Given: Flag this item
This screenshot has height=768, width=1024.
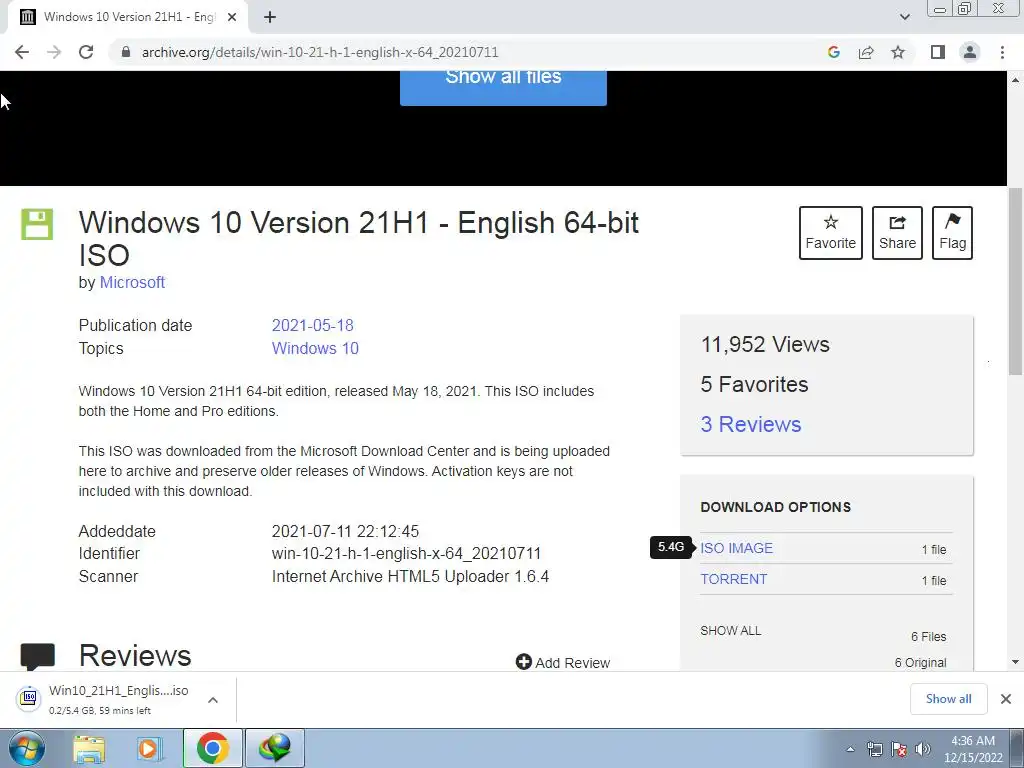Looking at the screenshot, I should click(952, 232).
